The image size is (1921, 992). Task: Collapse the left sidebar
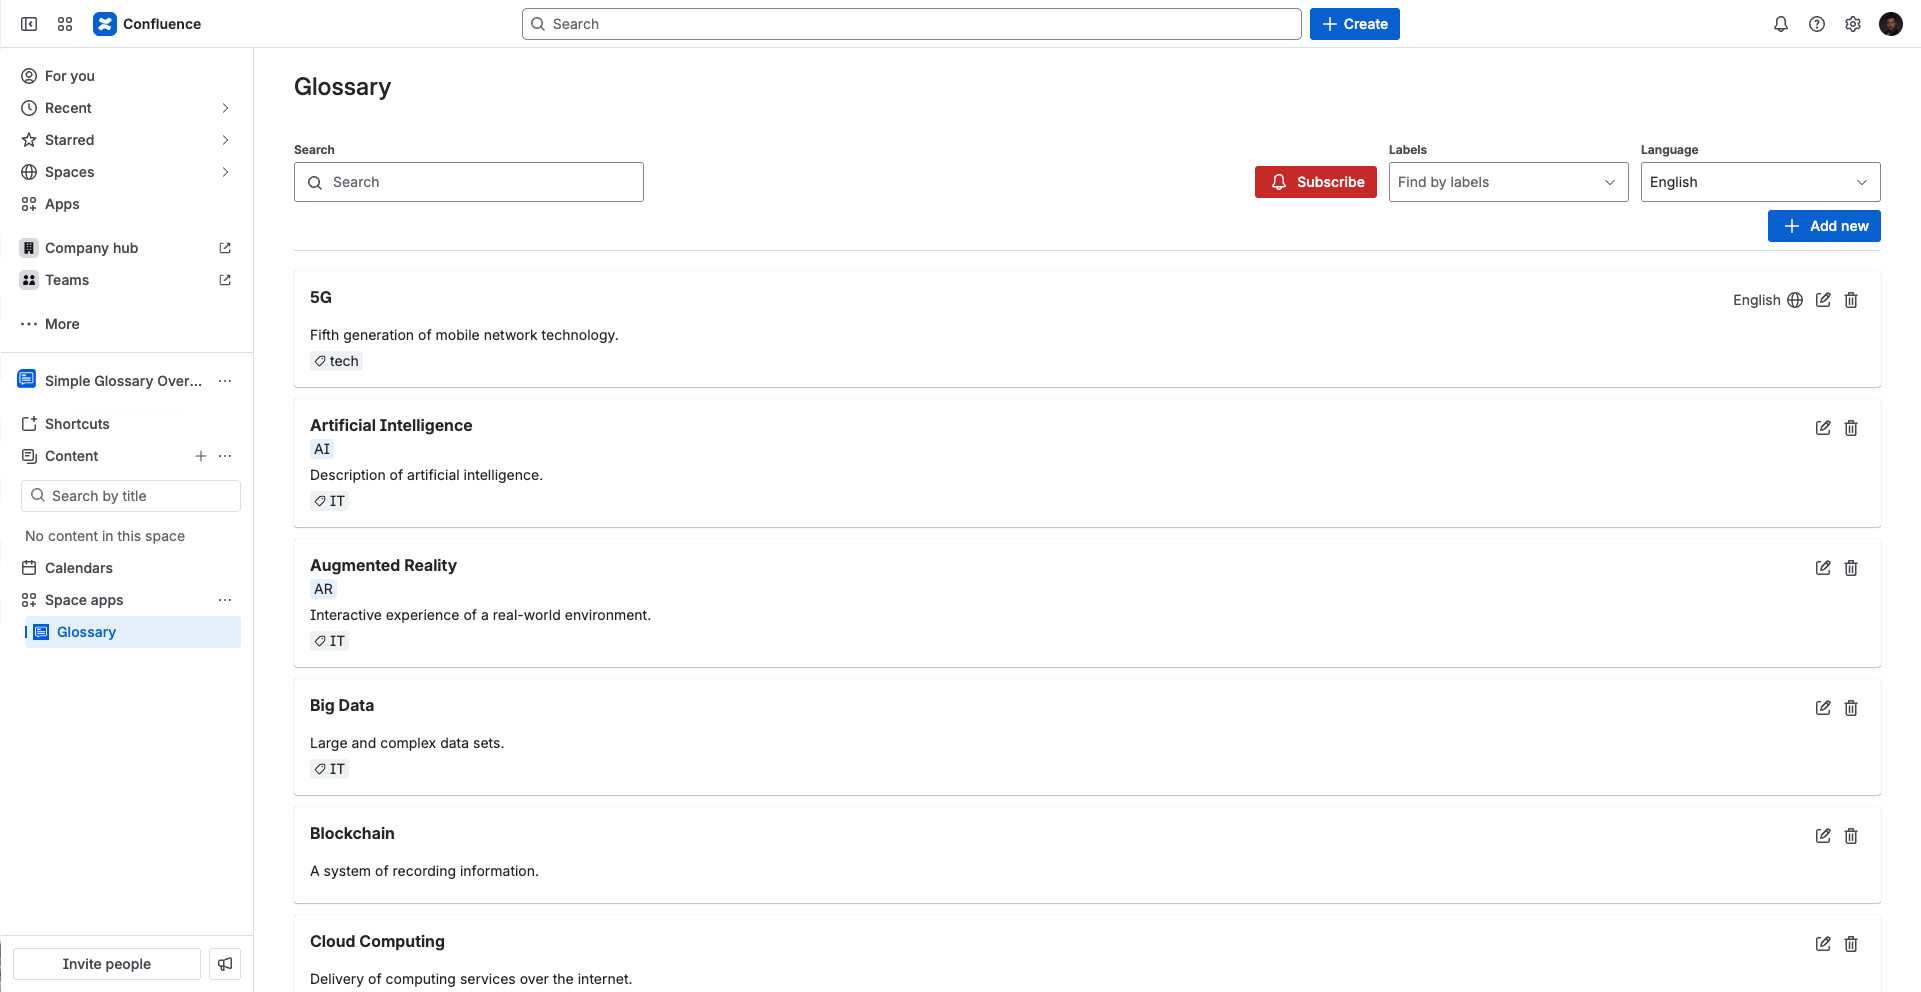29,23
